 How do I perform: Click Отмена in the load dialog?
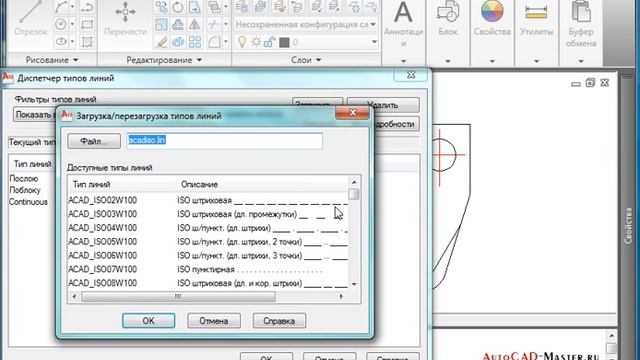[x=214, y=321]
